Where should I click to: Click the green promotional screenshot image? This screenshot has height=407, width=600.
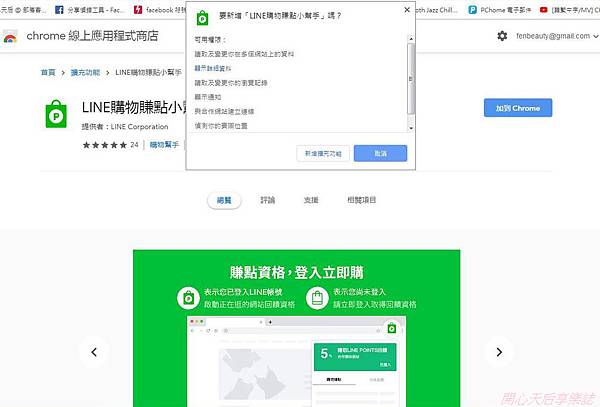[x=297, y=328]
